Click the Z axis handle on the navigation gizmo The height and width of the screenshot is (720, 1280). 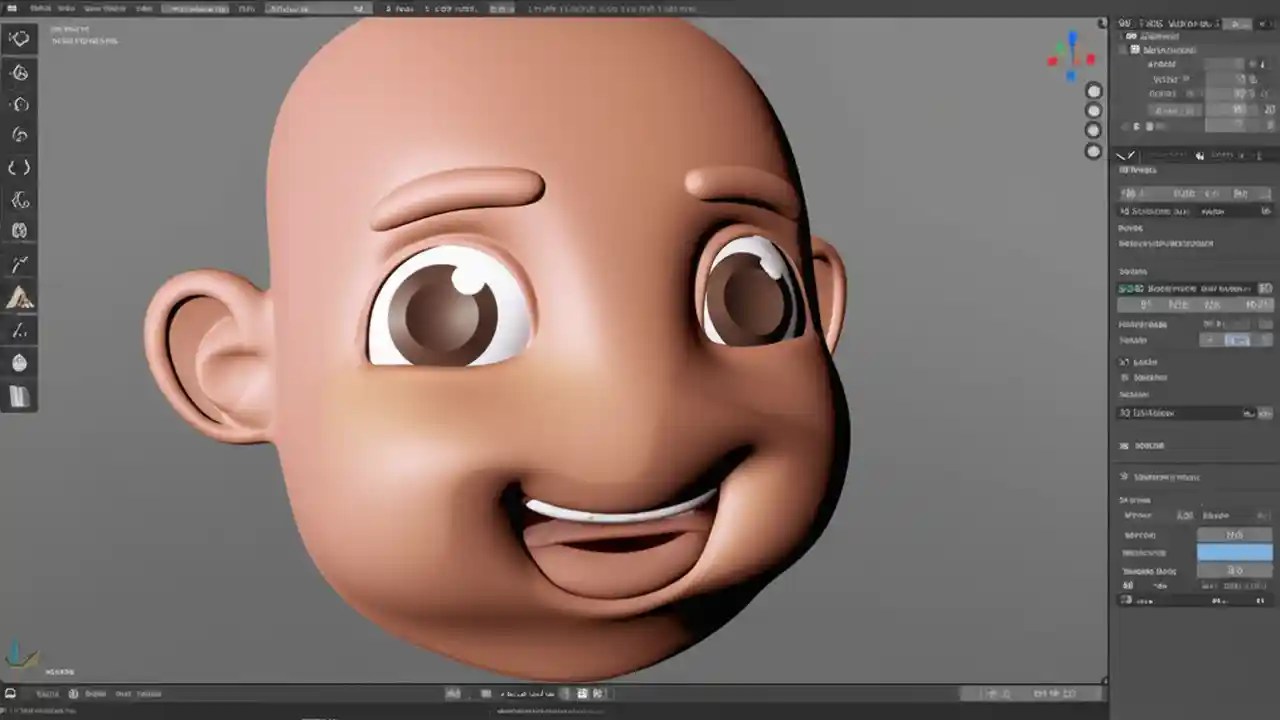tap(1072, 38)
